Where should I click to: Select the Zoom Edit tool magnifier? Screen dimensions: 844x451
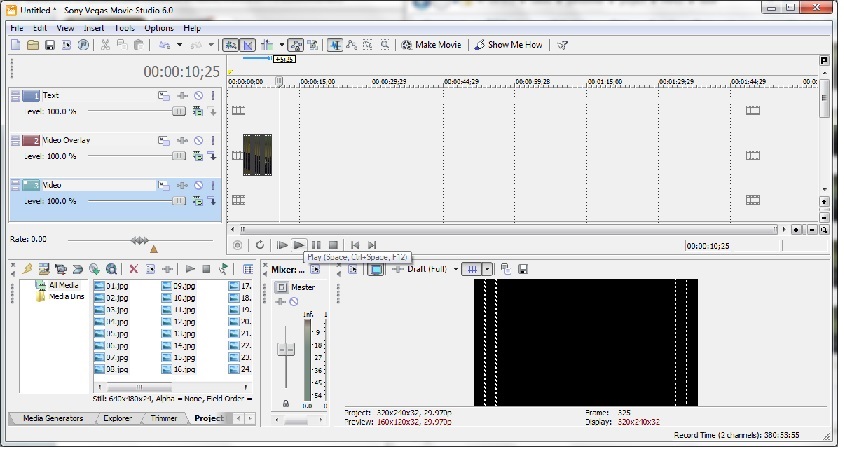click(384, 45)
